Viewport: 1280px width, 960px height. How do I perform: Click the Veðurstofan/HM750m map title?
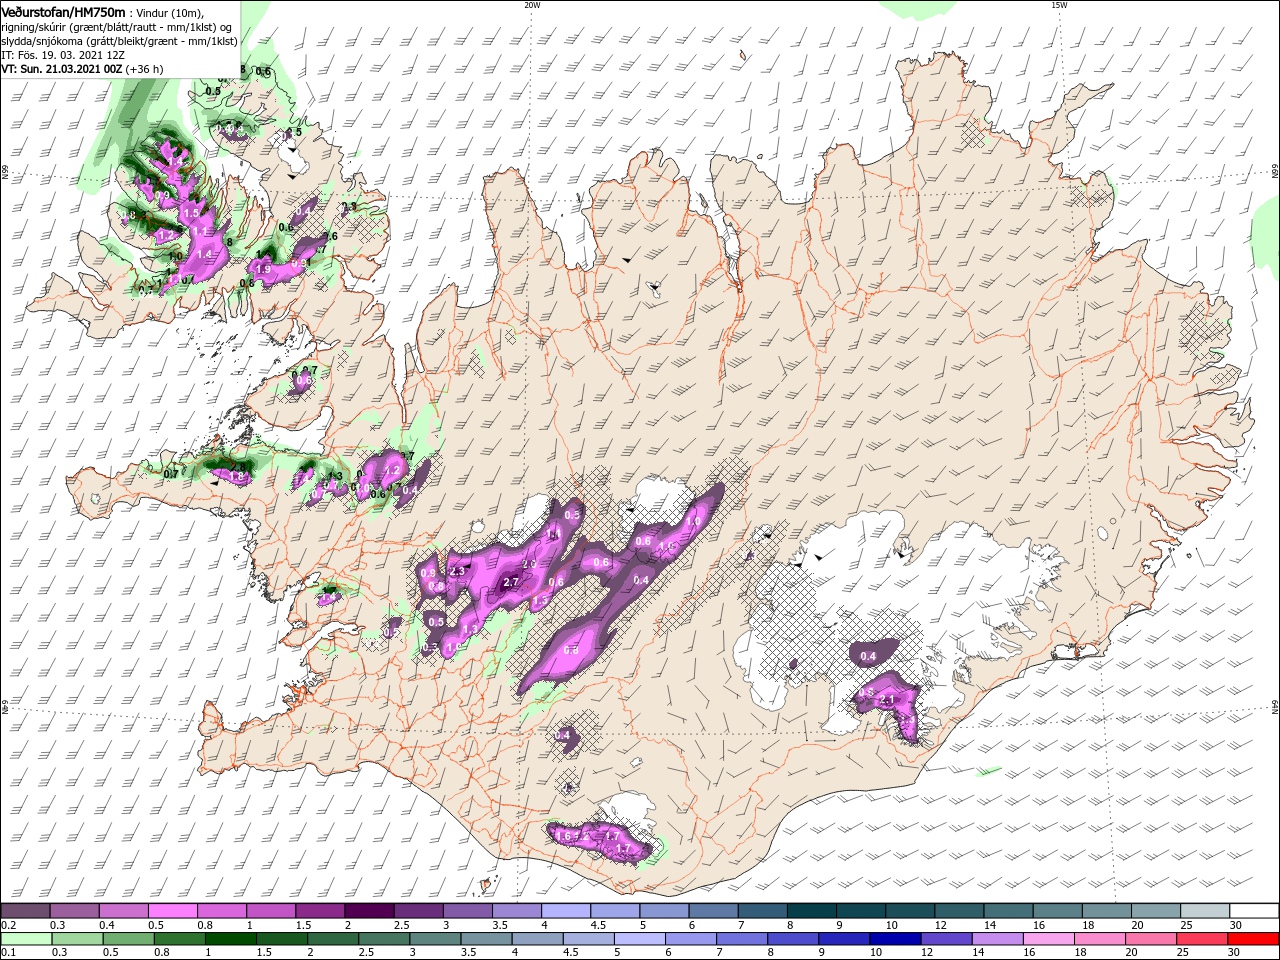click(x=63, y=11)
